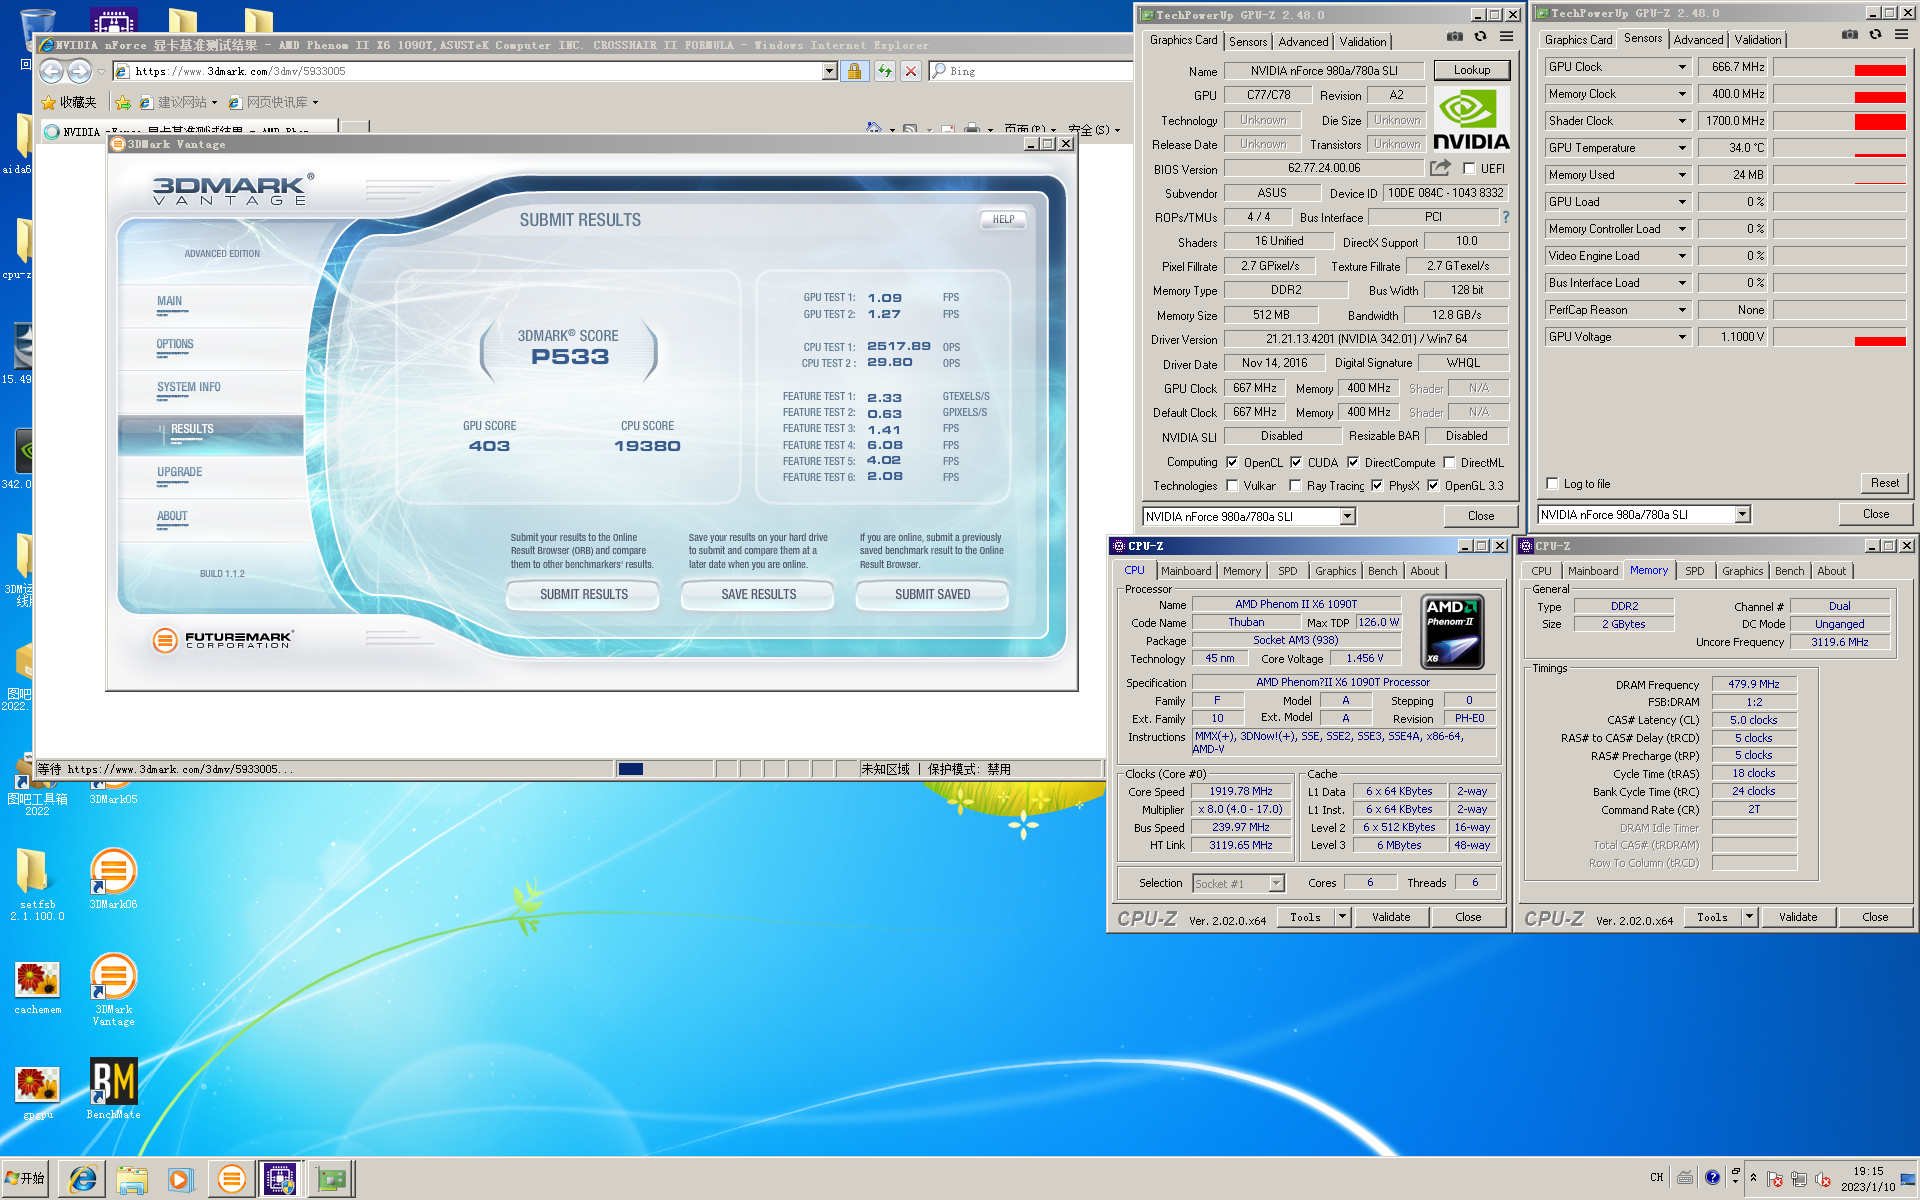The height and width of the screenshot is (1200, 1920).
Task: Click SAVE RESULTS button
Action: [759, 595]
